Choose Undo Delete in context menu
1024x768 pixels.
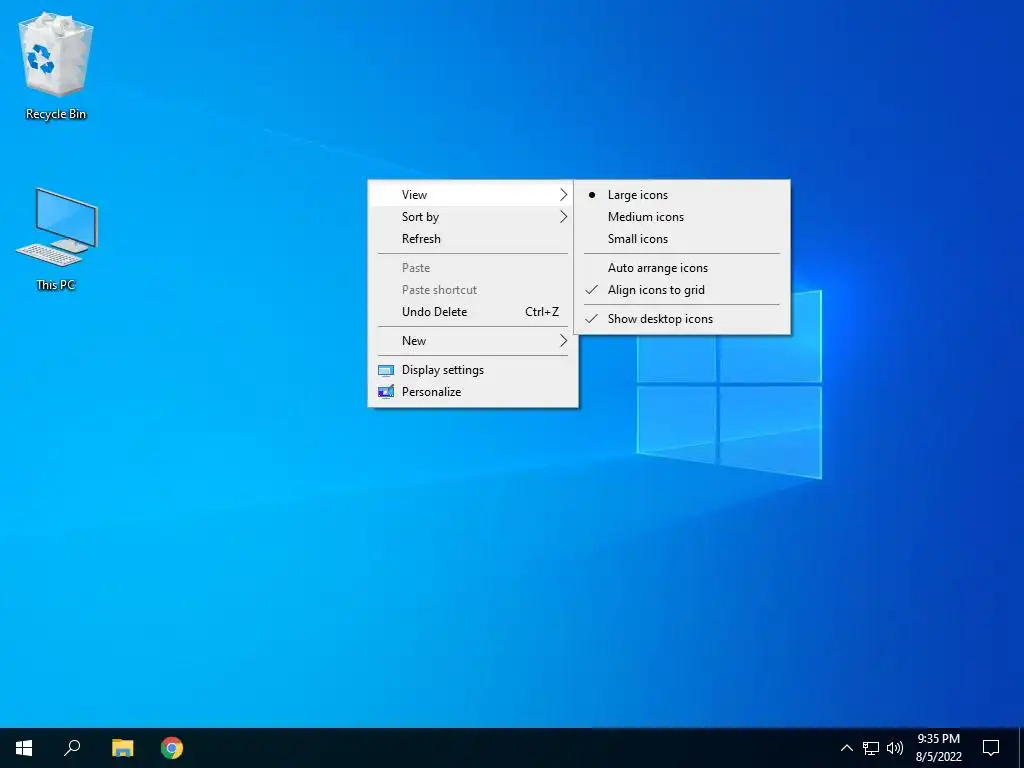(472, 312)
